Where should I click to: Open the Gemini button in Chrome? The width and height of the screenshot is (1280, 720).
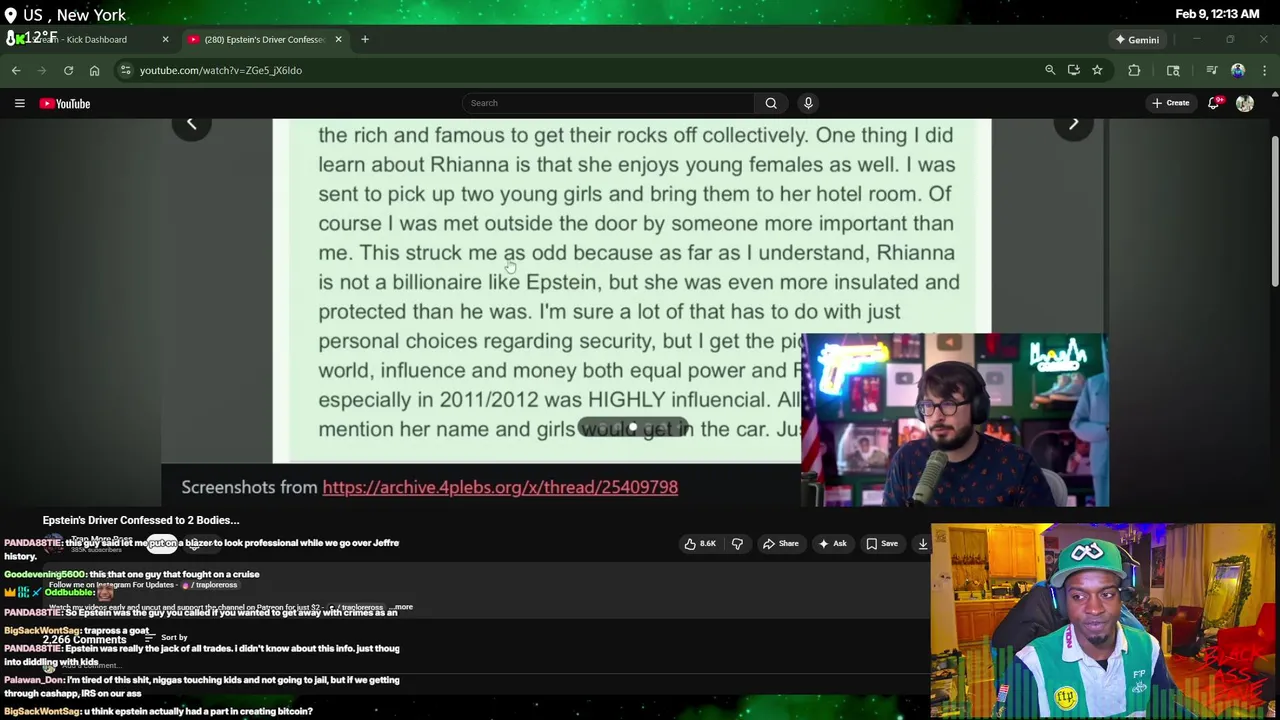tap(1137, 39)
